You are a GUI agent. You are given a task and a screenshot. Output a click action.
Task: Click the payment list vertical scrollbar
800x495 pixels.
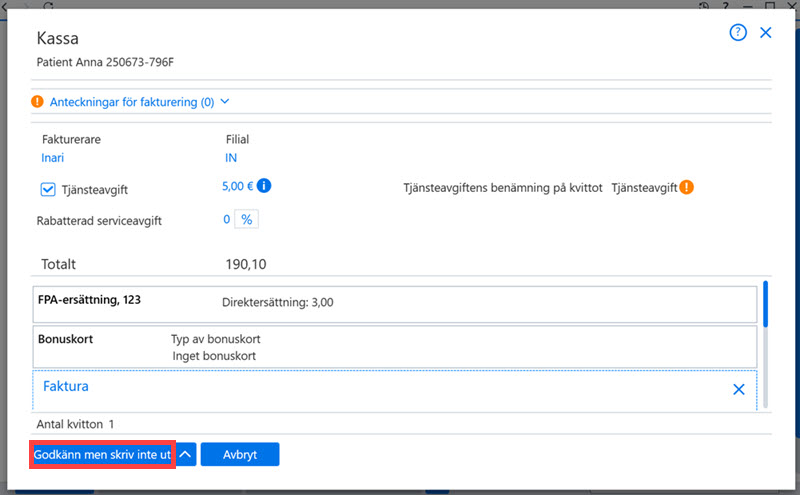pyautogui.click(x=765, y=344)
